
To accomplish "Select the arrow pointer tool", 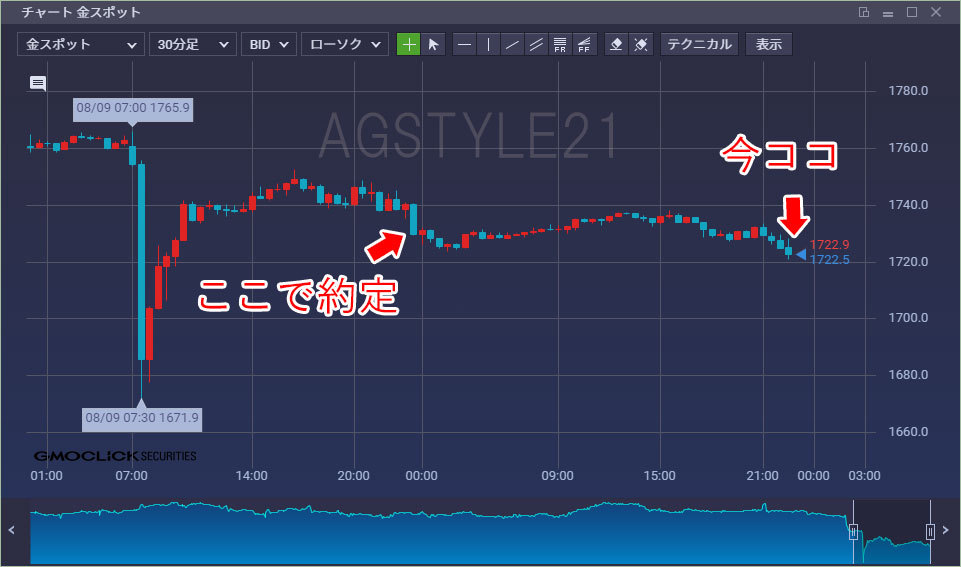I will tap(433, 44).
